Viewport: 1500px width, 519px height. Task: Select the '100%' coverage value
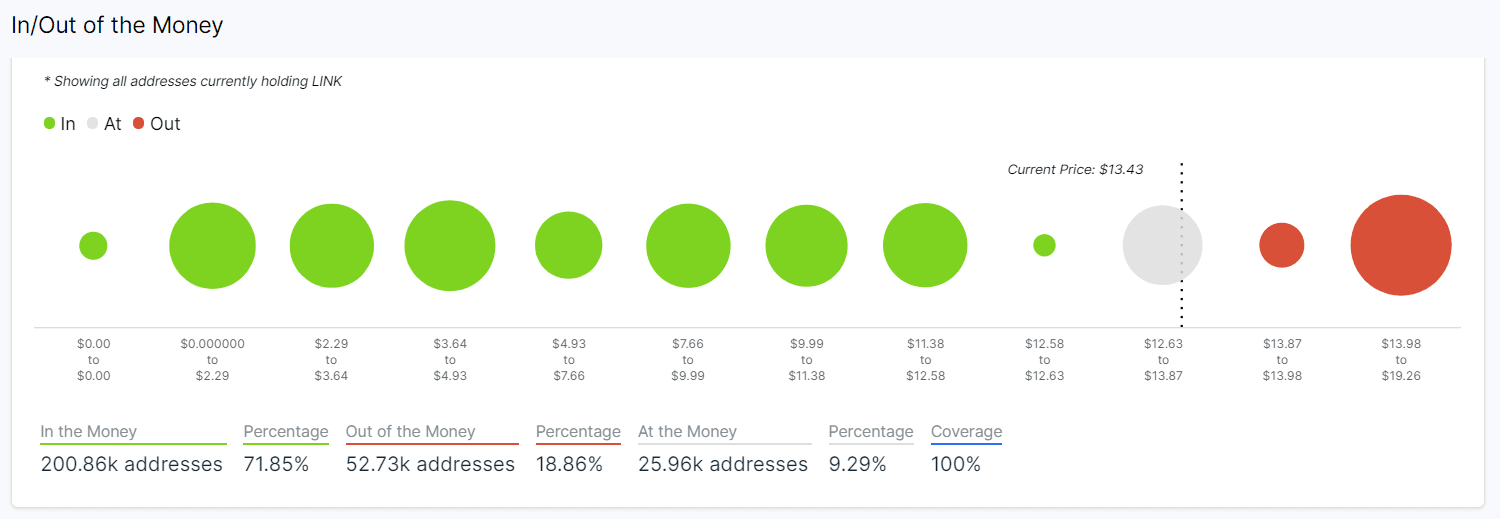(956, 464)
